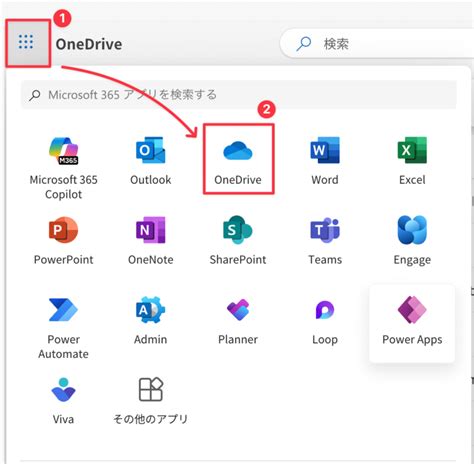Click the magnifier icon in 検索 box

point(304,44)
